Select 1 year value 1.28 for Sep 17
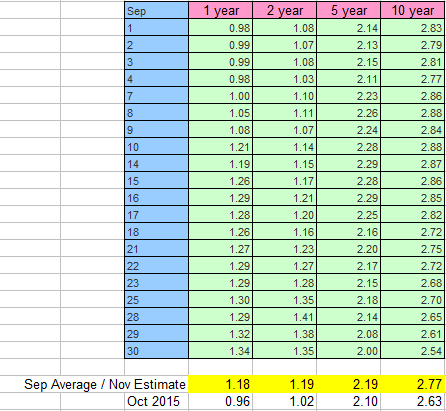 (221, 214)
